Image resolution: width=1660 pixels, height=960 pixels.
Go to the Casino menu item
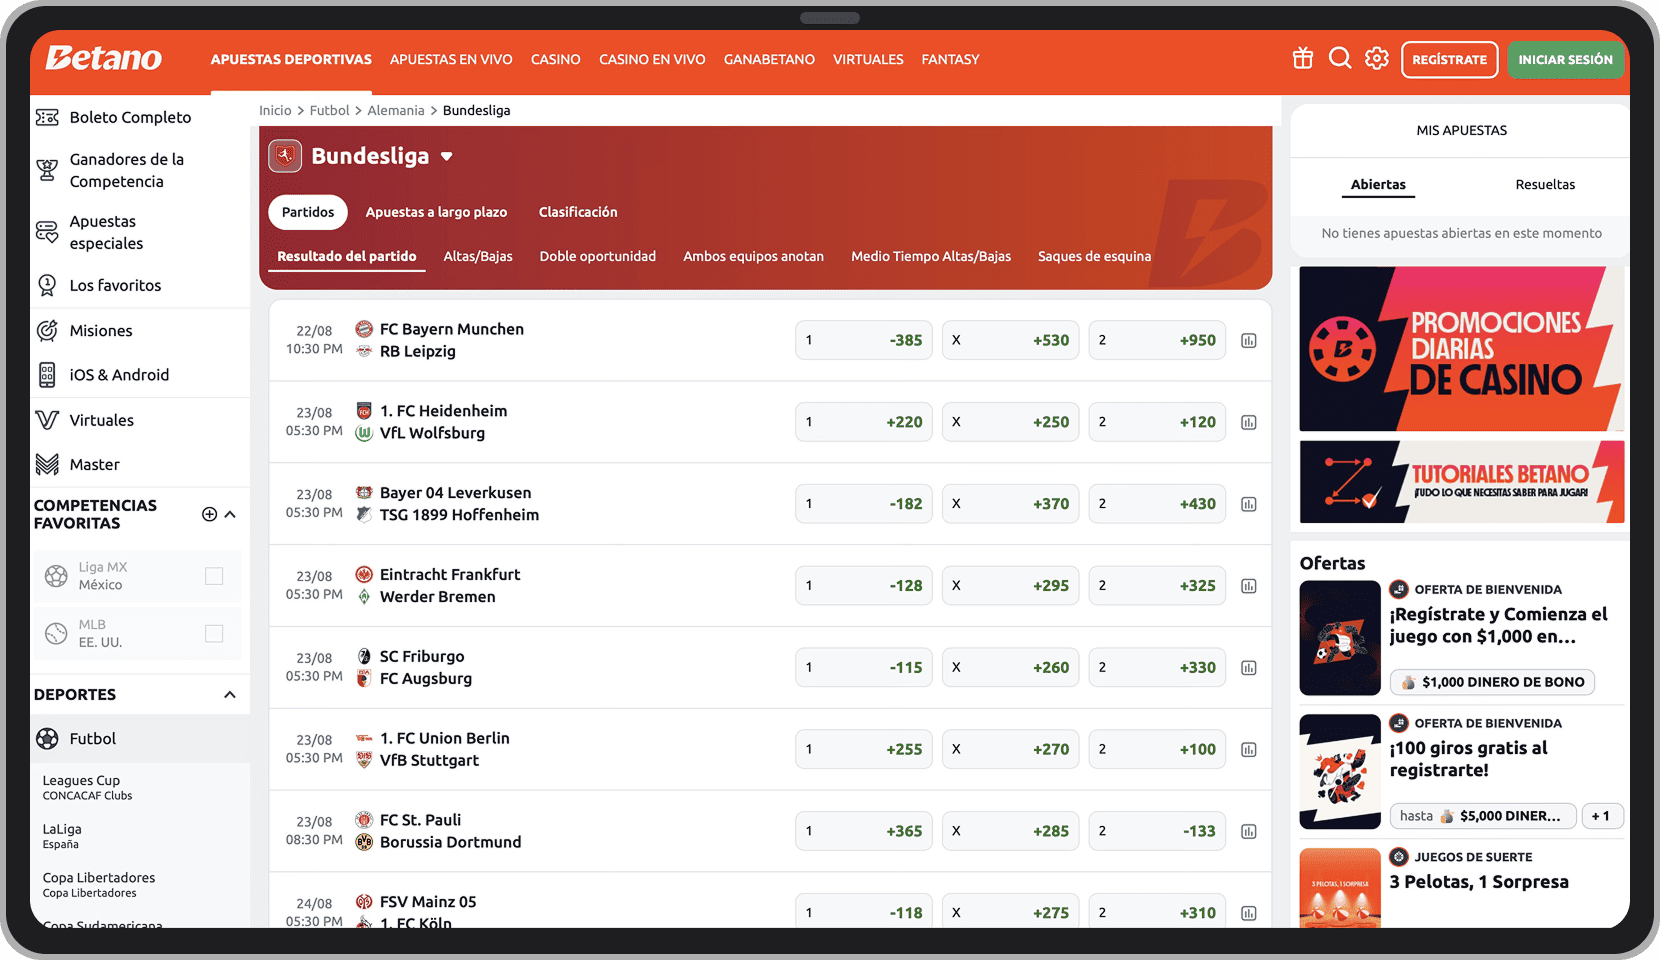[556, 60]
